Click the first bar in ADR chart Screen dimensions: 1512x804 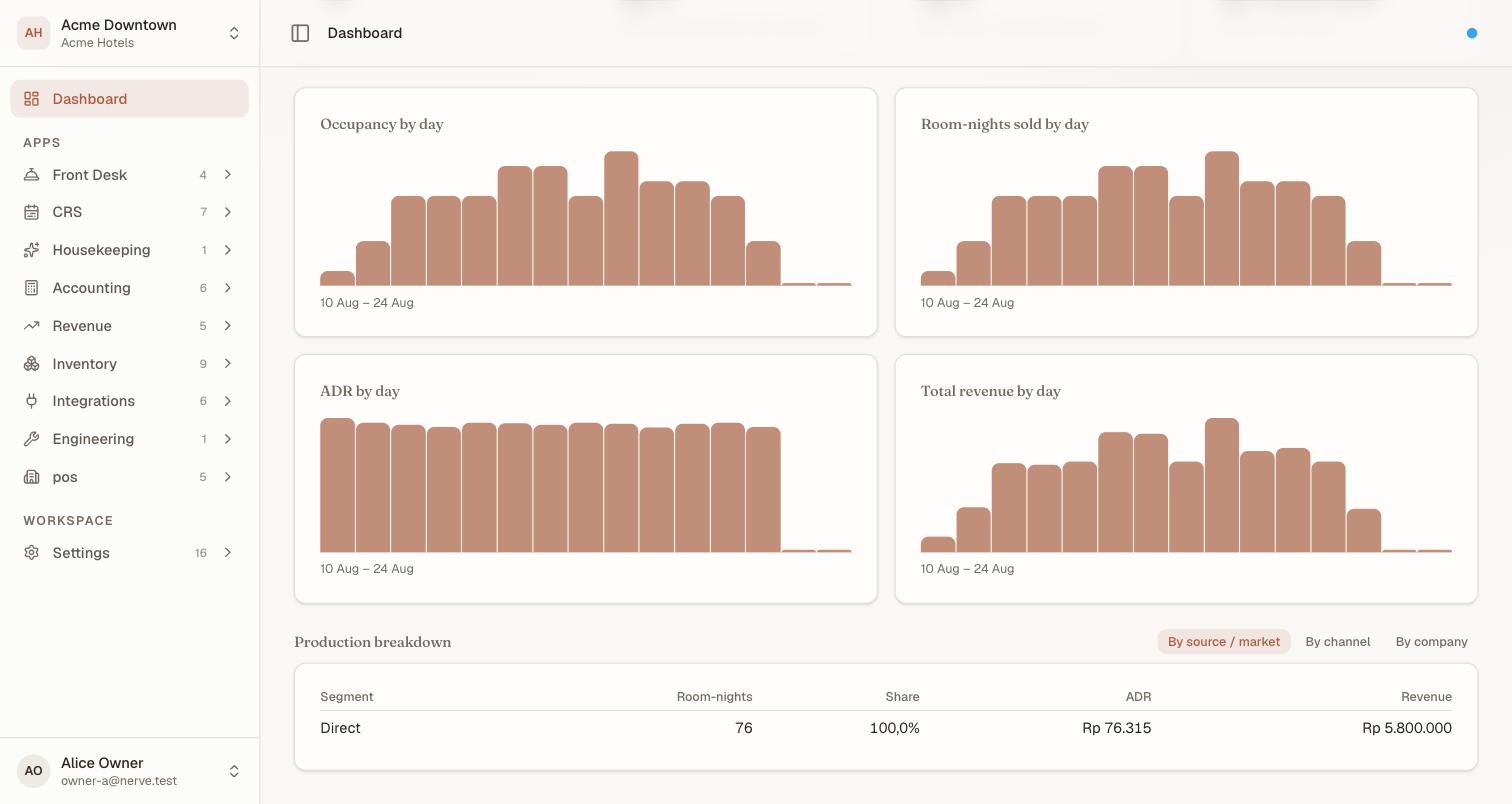point(337,485)
